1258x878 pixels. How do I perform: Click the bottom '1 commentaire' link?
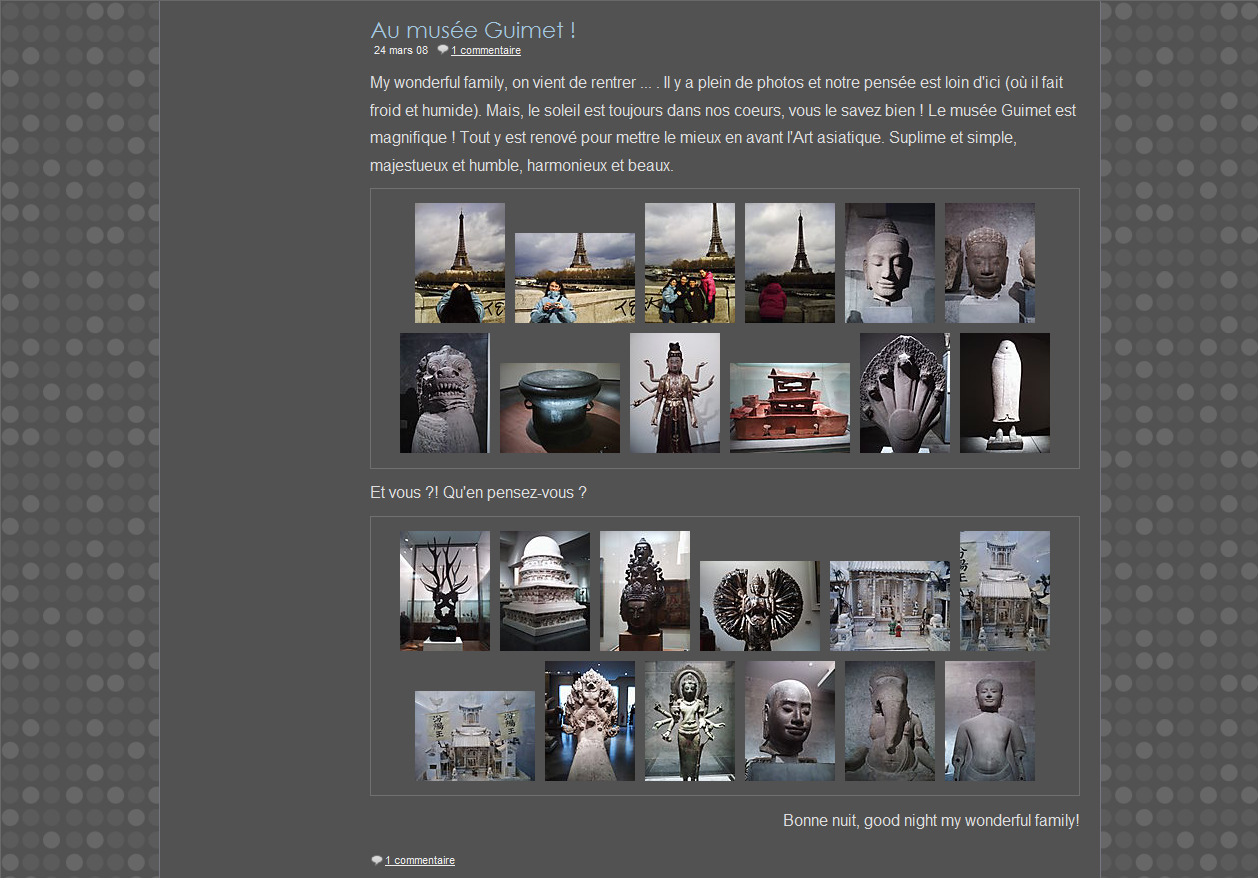[420, 860]
